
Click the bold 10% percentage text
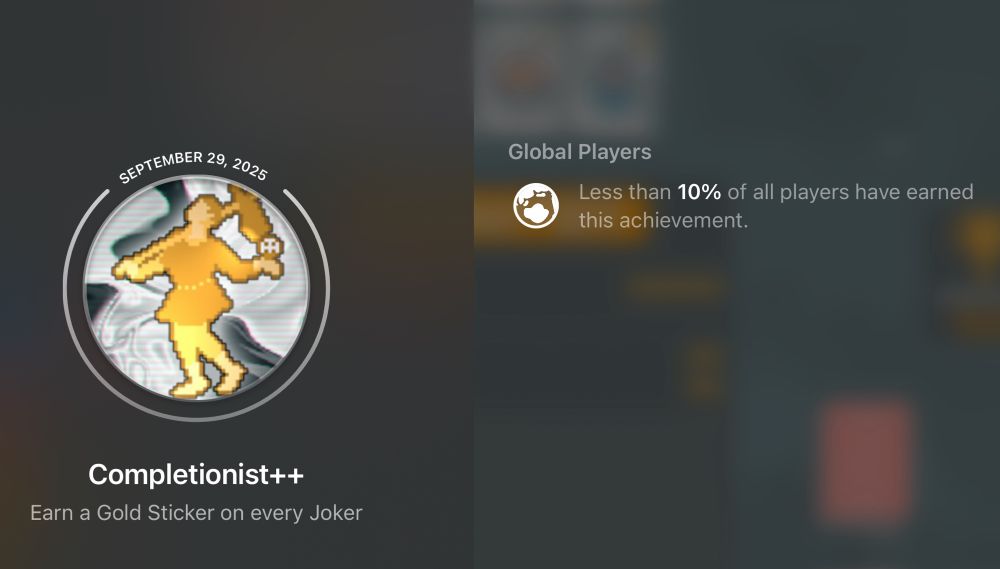699,192
